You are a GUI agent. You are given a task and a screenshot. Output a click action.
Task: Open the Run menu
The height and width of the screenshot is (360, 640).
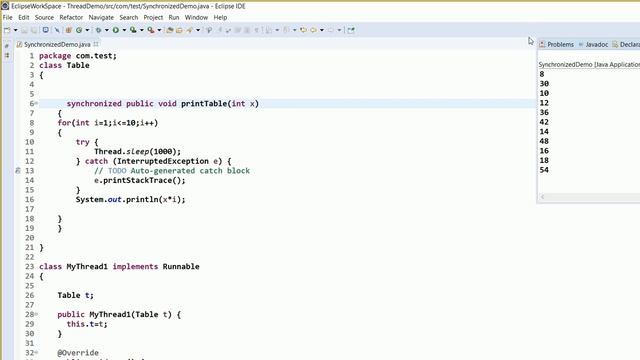[174, 18]
